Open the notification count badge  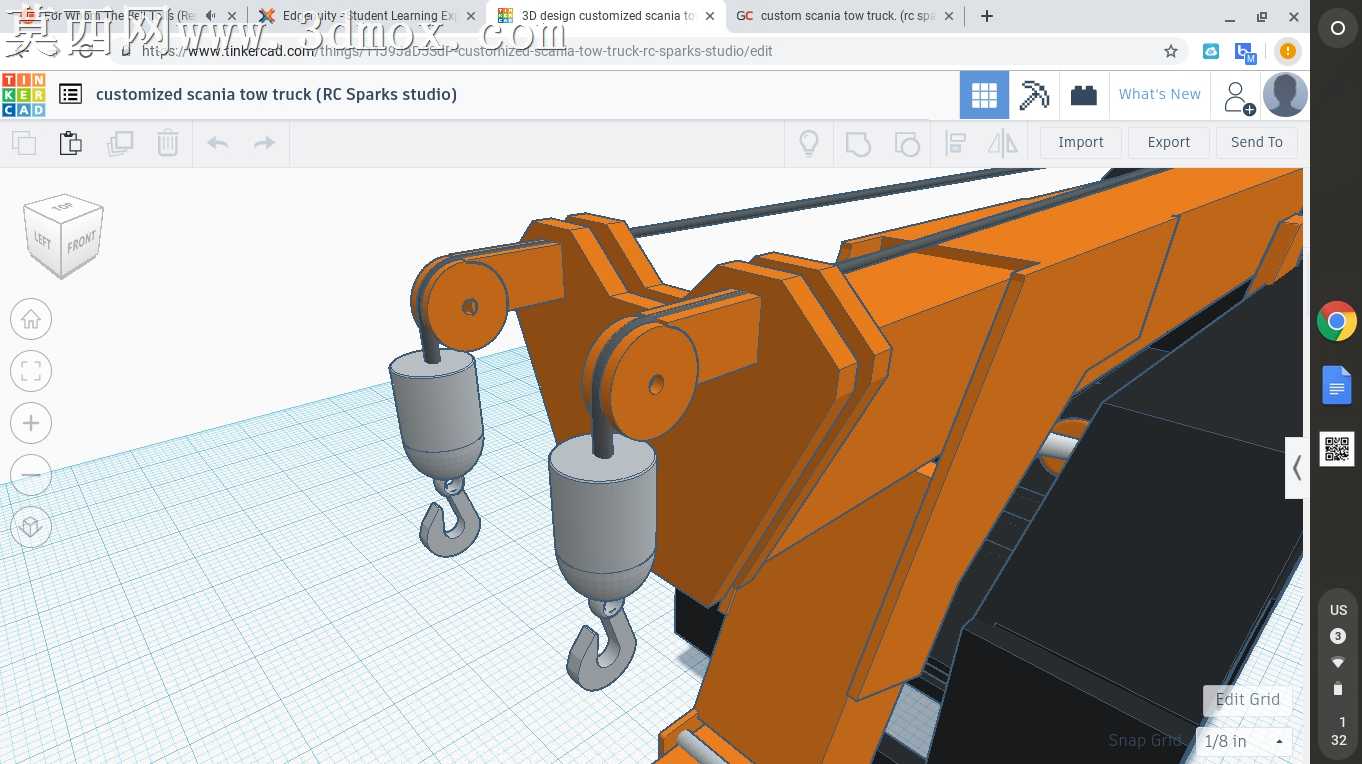click(1338, 636)
